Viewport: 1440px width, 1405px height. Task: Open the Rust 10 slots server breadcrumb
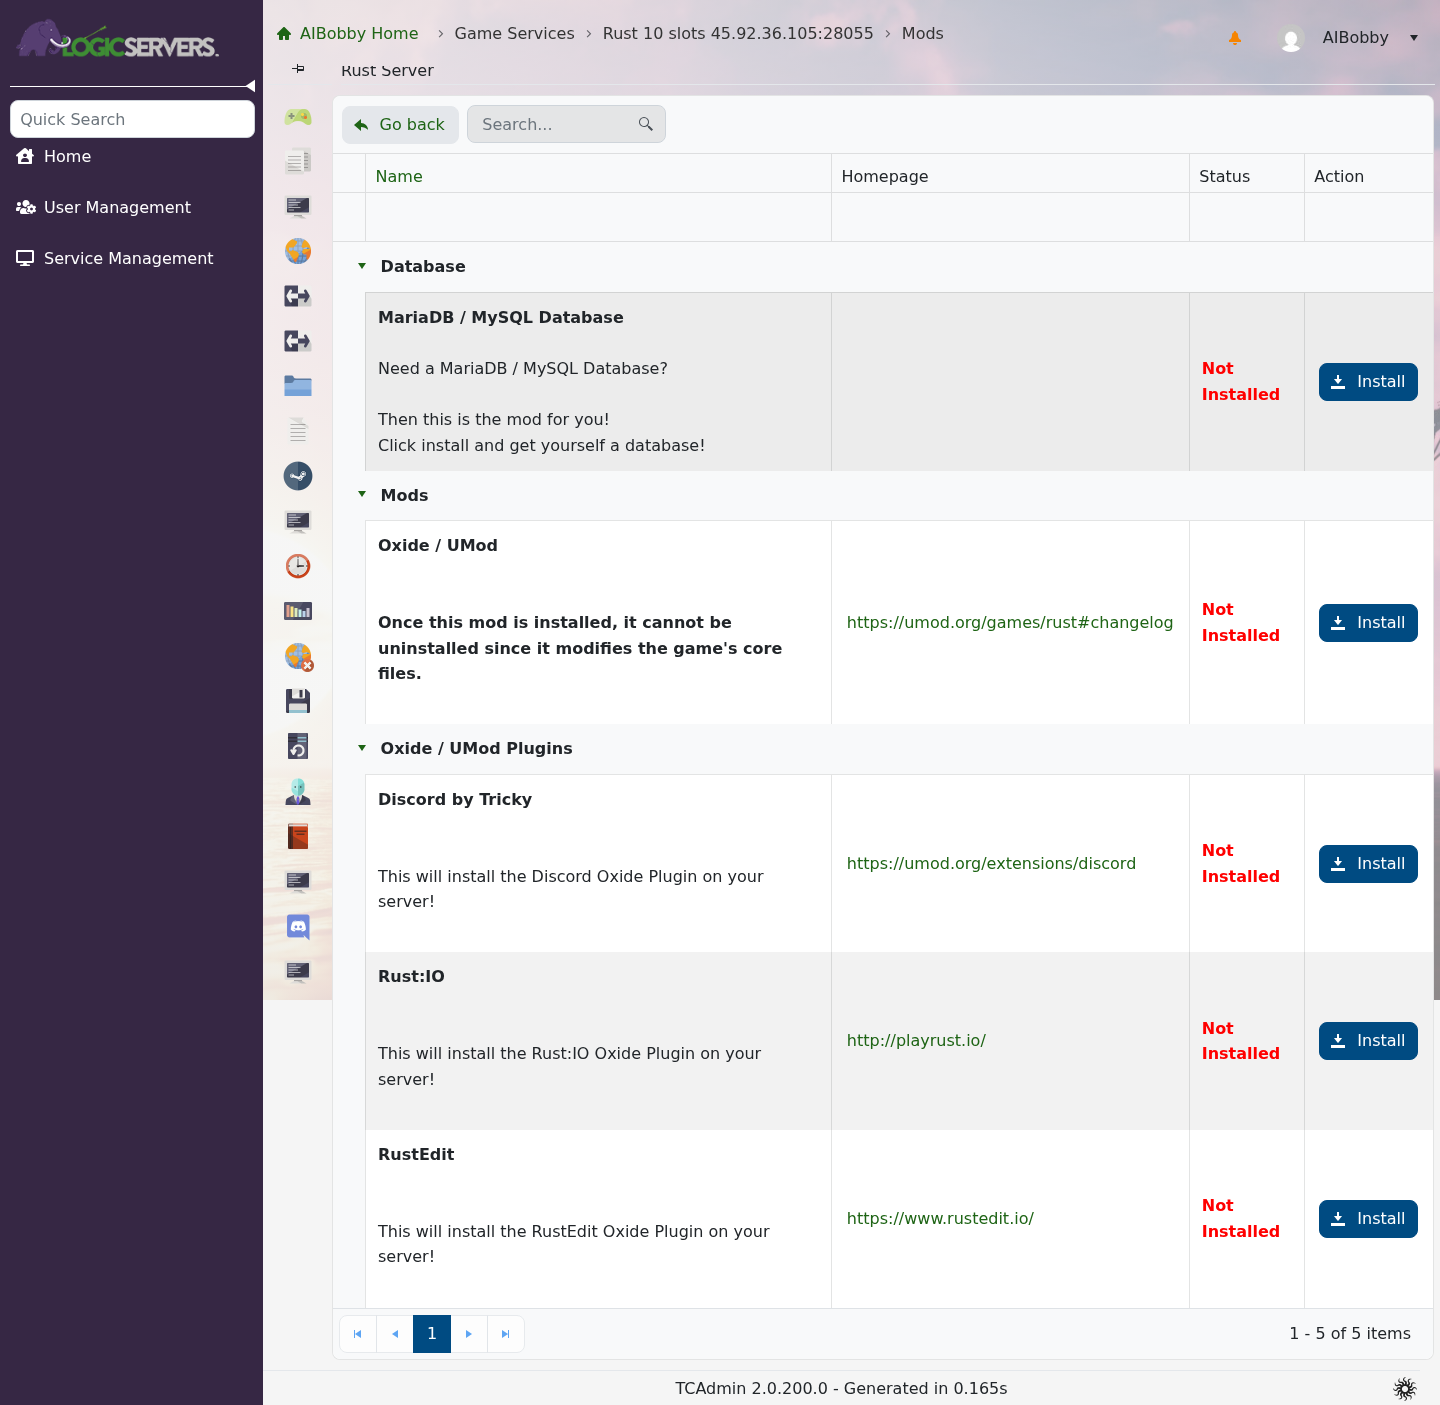click(738, 33)
